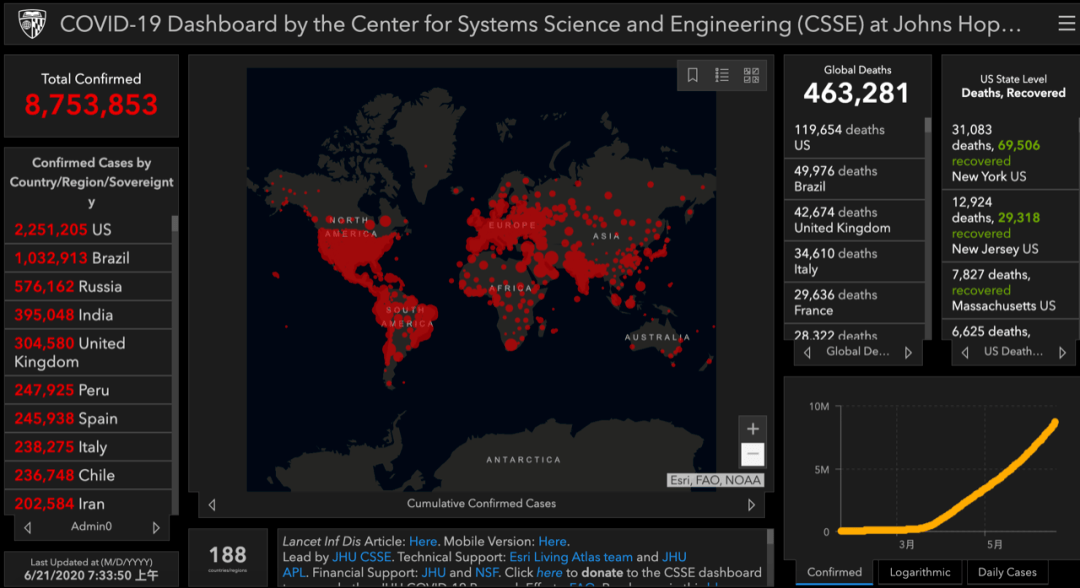The height and width of the screenshot is (588, 1080).
Task: Zoom in on the map with plus button
Action: 752,429
